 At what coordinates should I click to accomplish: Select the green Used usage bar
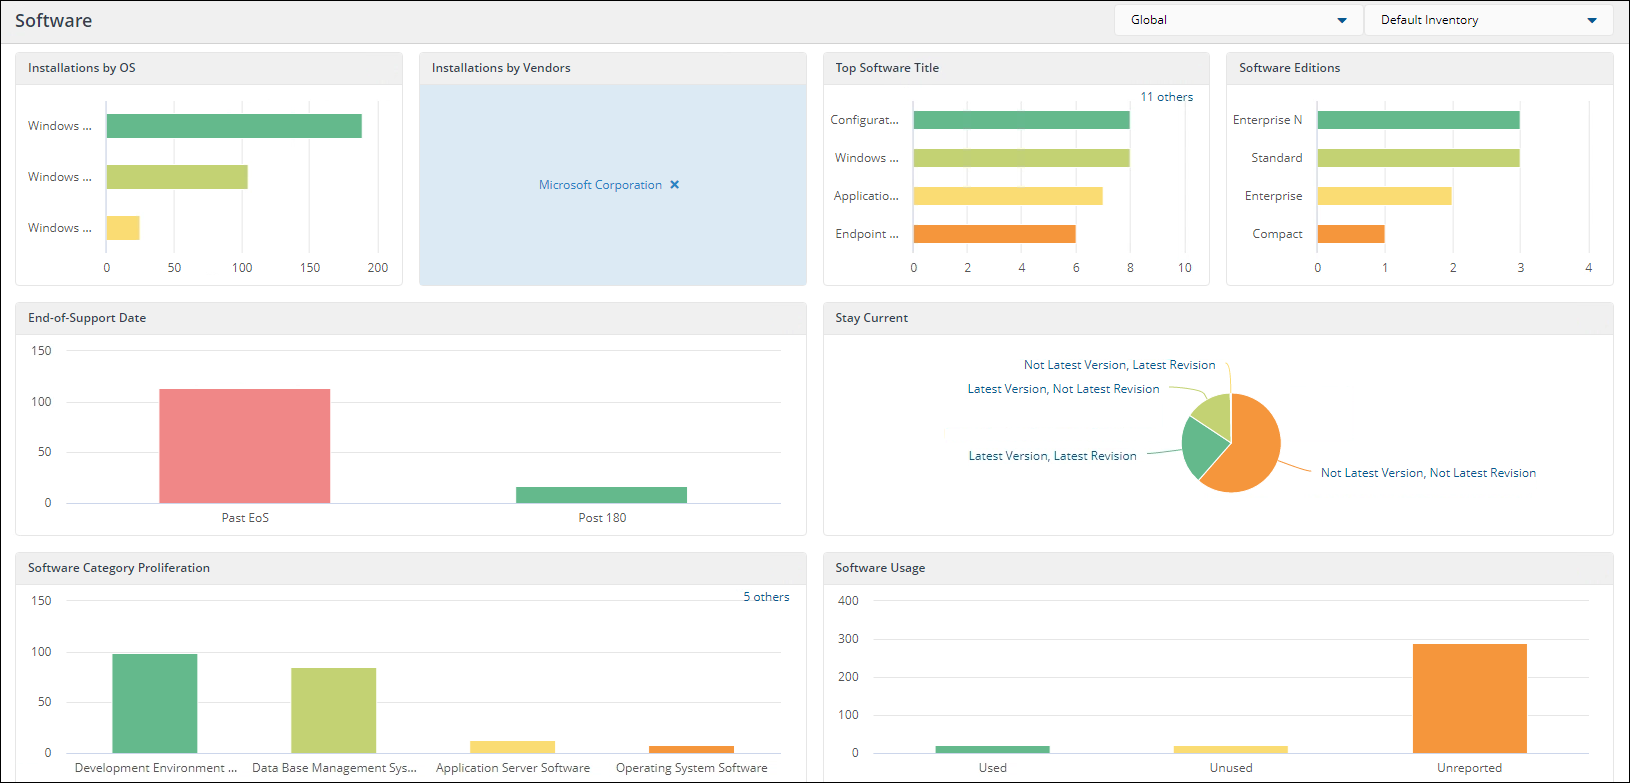pyautogui.click(x=992, y=749)
